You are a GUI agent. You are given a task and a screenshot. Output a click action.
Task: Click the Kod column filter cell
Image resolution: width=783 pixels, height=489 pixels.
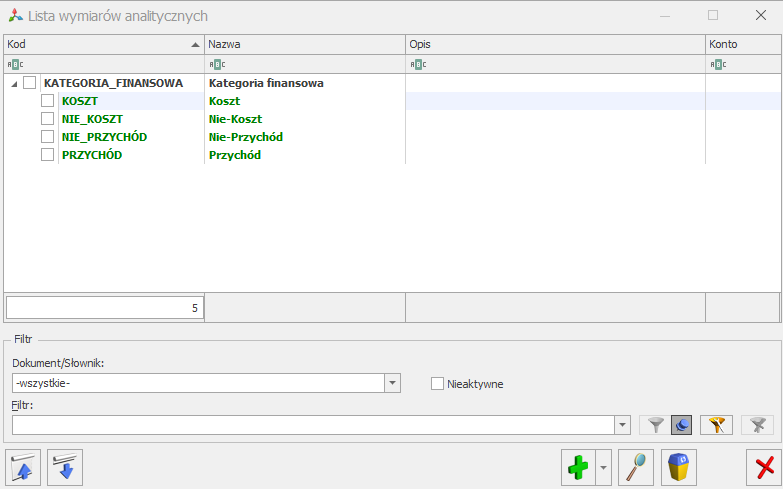(104, 64)
